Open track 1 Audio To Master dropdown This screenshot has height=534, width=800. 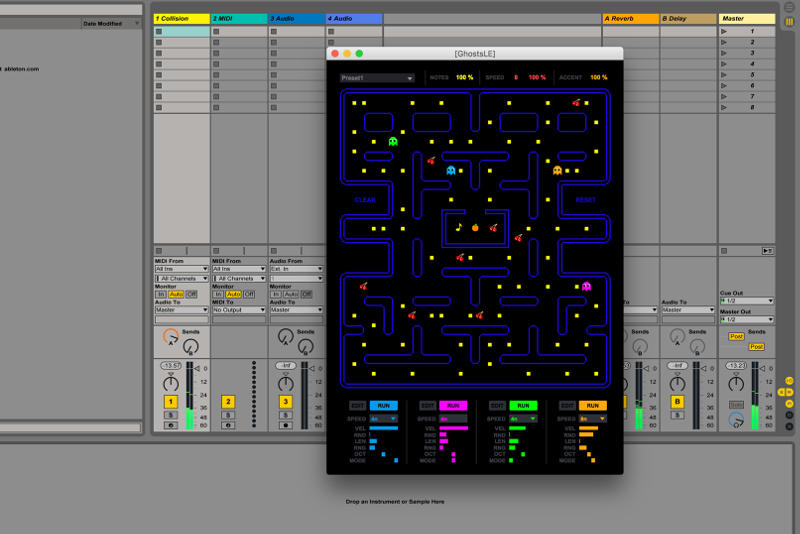[x=181, y=310]
